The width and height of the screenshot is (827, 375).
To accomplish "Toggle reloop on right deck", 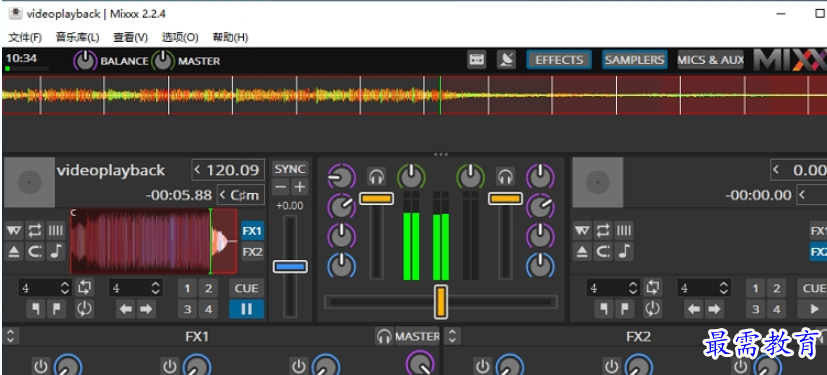I will click(652, 309).
